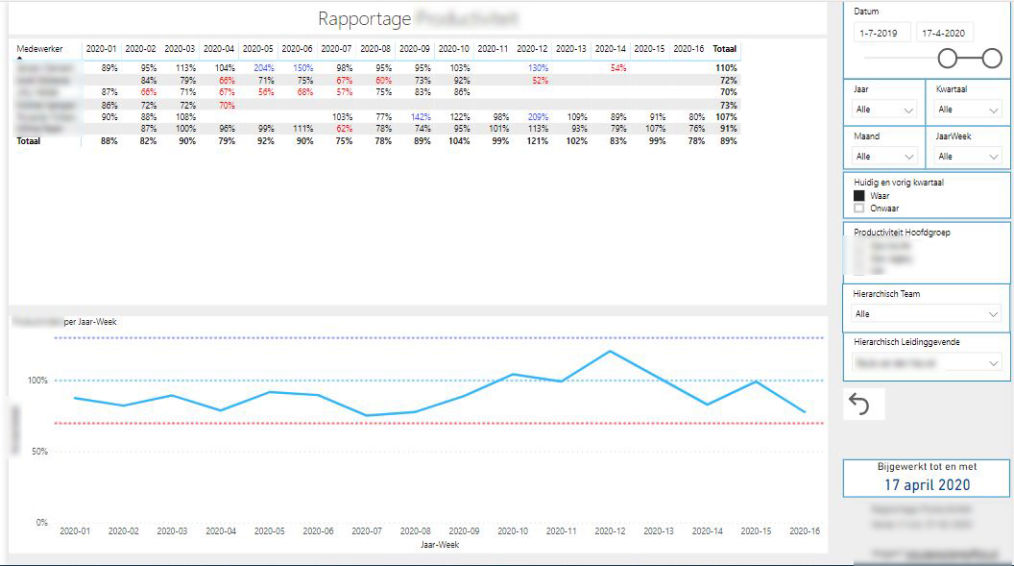The width and height of the screenshot is (1014, 566).
Task: Tick the 'Onwaar' checkbox
Action: tap(859, 208)
